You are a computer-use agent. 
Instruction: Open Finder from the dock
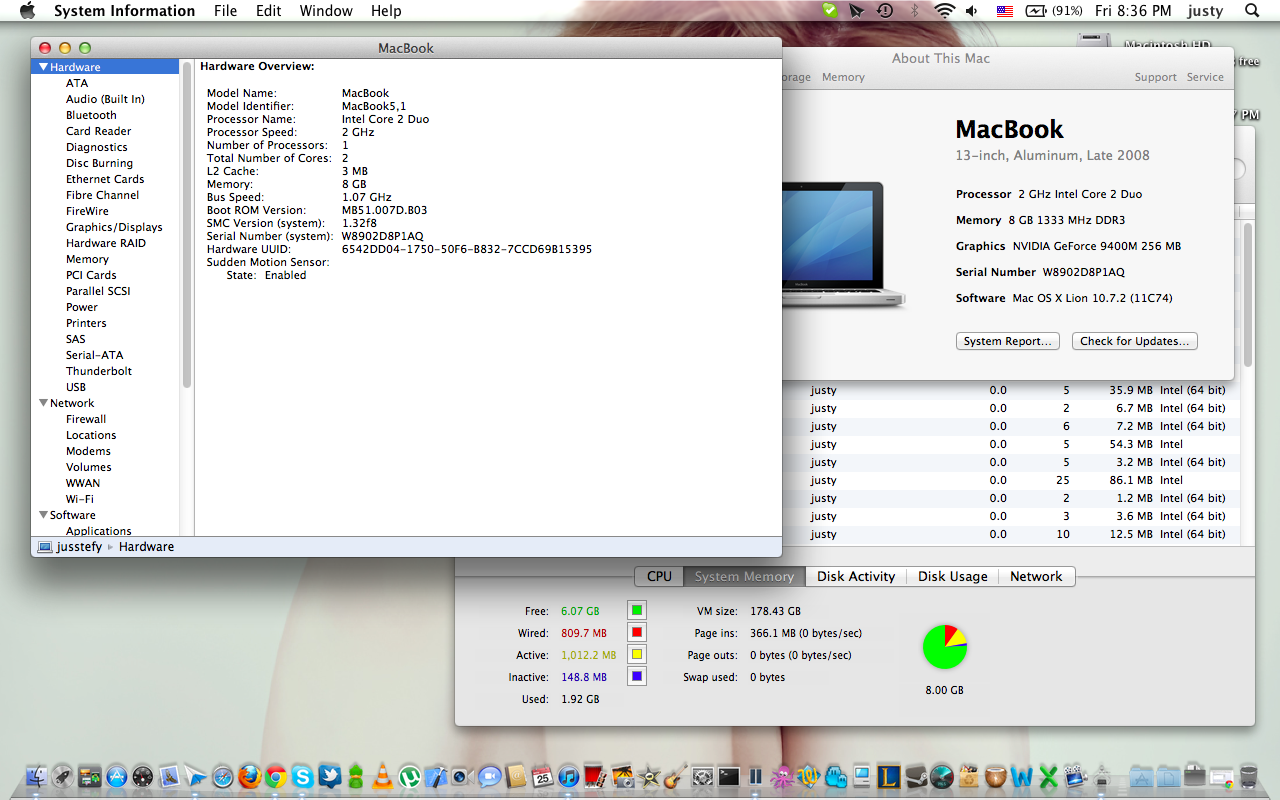37,776
